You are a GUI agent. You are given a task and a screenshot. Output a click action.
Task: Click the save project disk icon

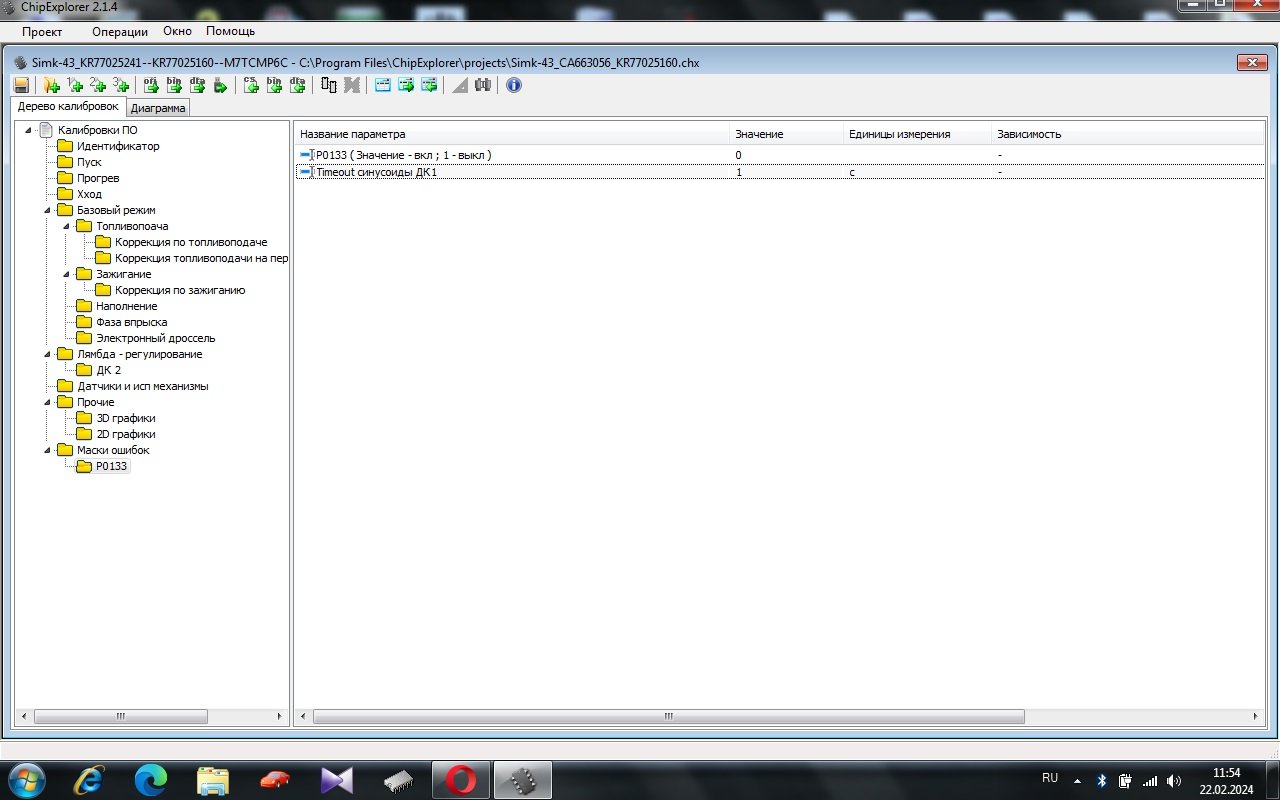point(22,86)
